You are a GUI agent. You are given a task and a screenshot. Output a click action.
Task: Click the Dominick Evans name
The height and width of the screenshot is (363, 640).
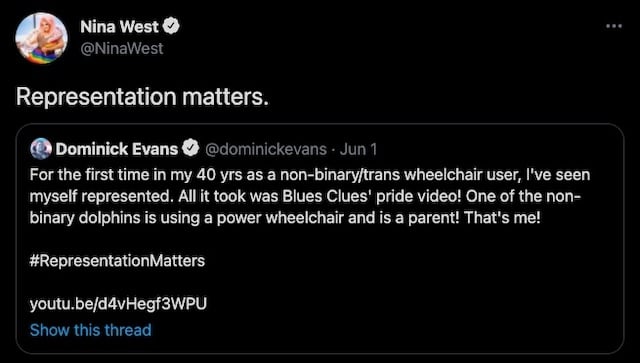click(x=117, y=149)
